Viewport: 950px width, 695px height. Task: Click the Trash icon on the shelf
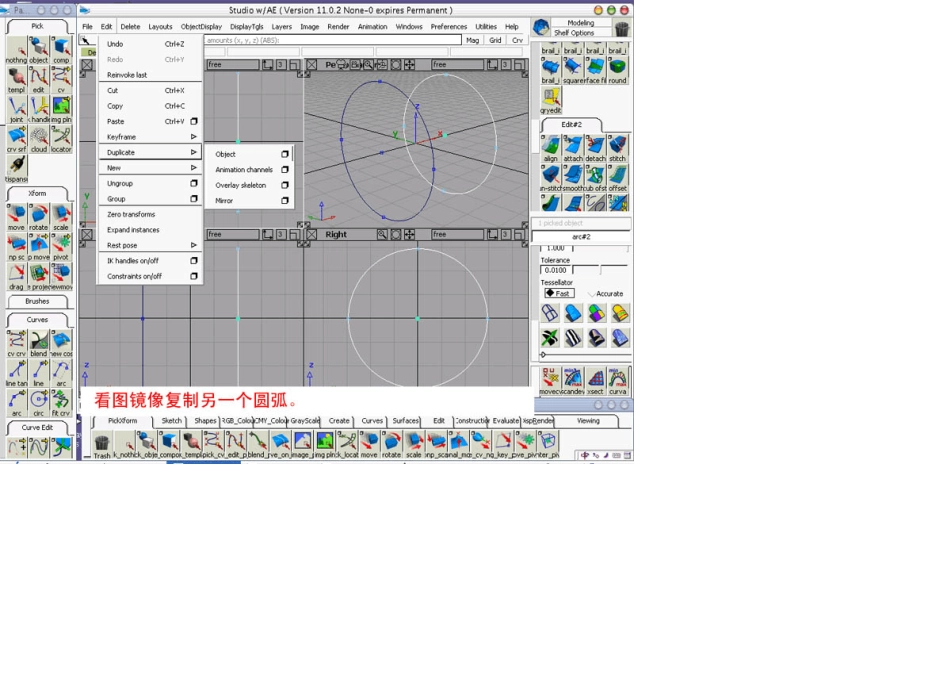tap(102, 443)
